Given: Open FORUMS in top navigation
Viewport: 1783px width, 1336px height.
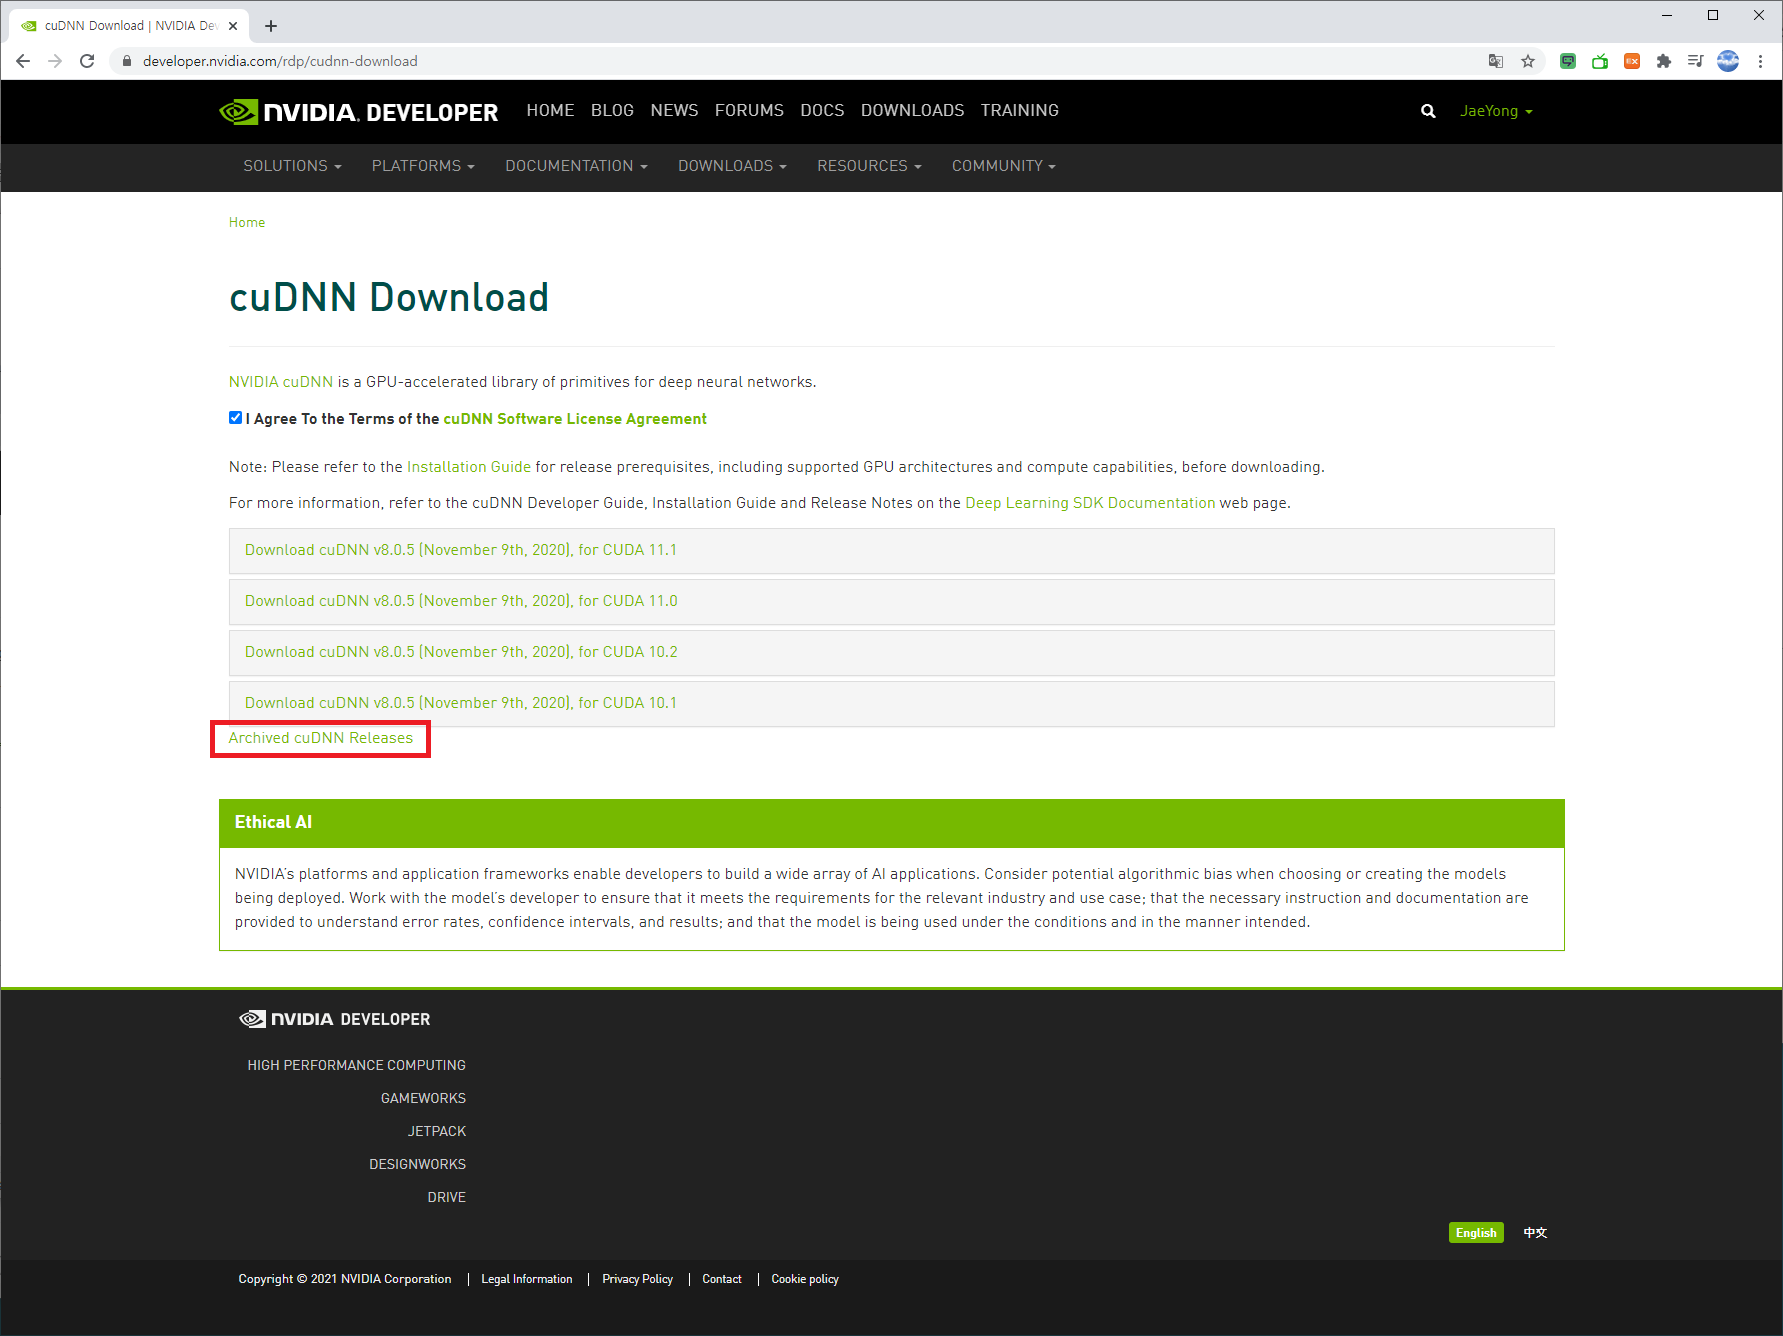Looking at the screenshot, I should click(749, 110).
